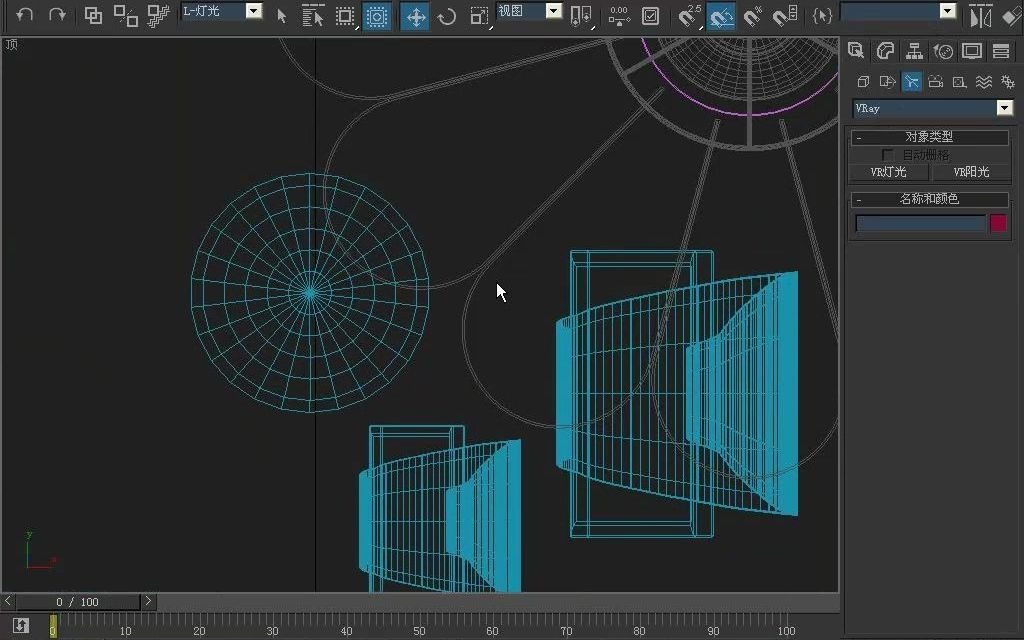Image resolution: width=1024 pixels, height=640 pixels.
Task: Switch to the Modify command panel tab
Action: [885, 50]
